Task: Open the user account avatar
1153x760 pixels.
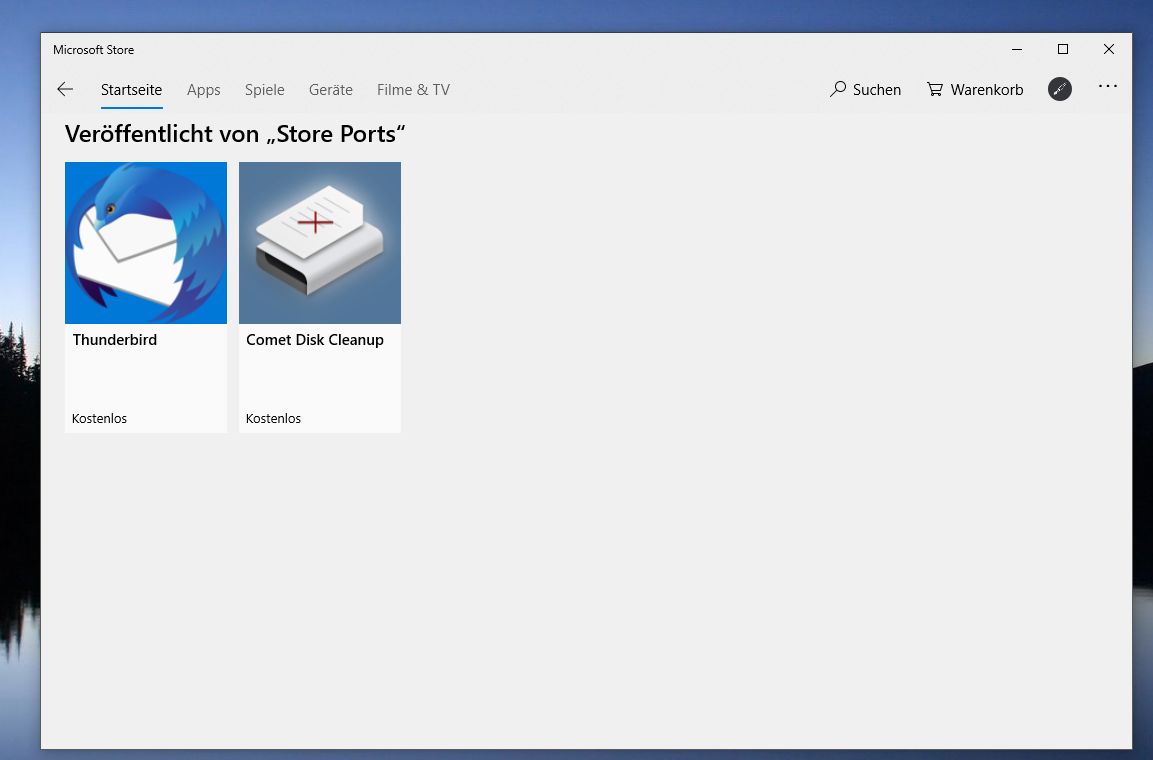Action: click(1060, 89)
